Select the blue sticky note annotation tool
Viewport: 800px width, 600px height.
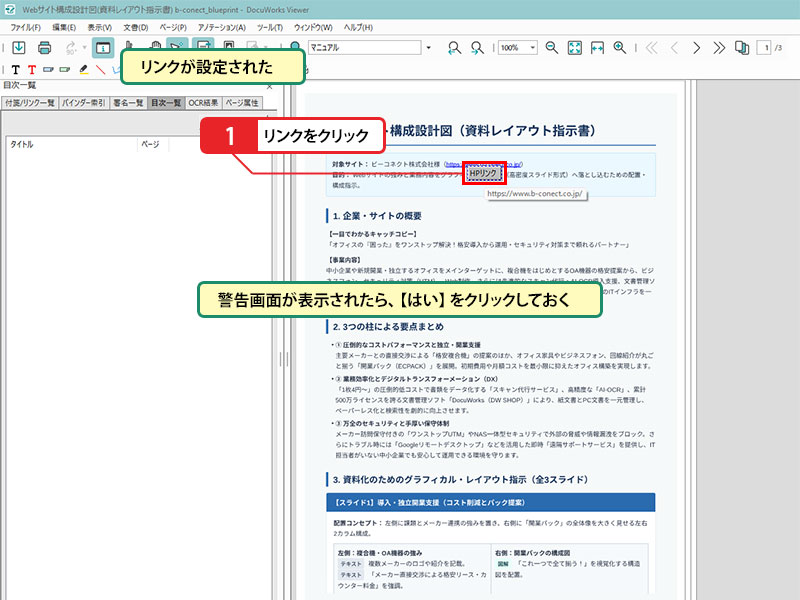tap(48, 69)
